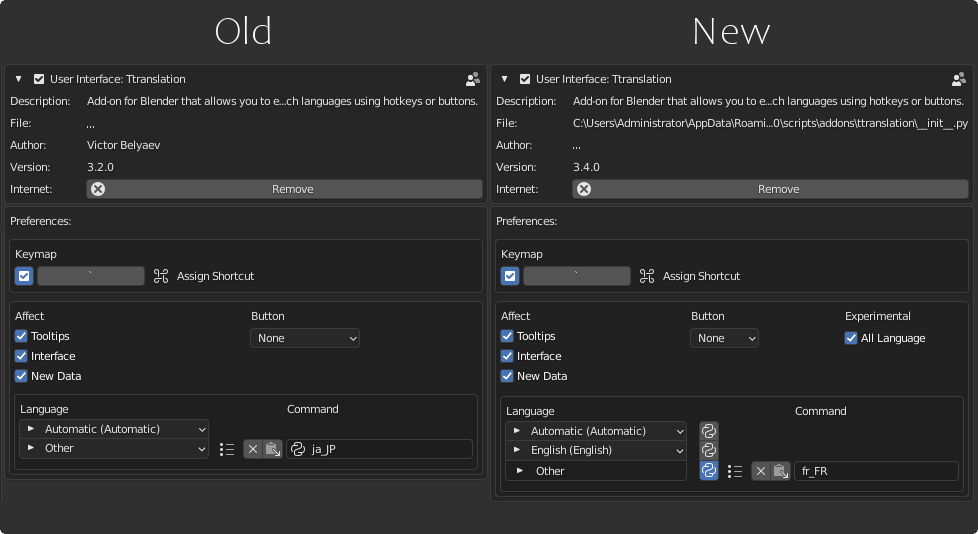
Task: Toggle the All Language experimental checkbox
Action: 852,338
